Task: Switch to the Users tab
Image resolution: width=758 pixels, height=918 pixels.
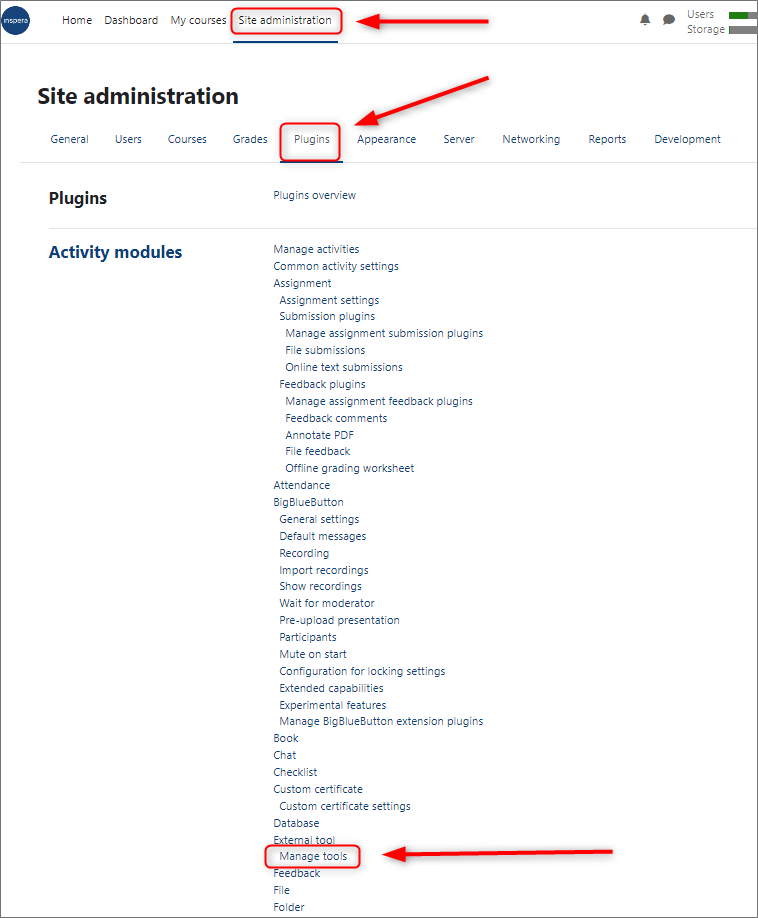Action: (x=128, y=139)
